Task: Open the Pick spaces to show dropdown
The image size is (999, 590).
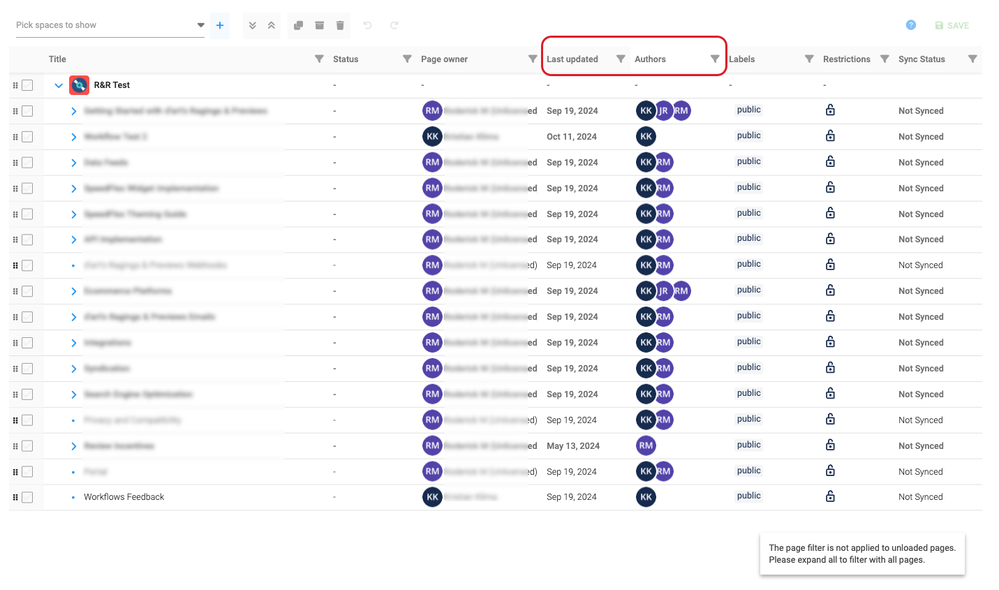Action: click(110, 25)
